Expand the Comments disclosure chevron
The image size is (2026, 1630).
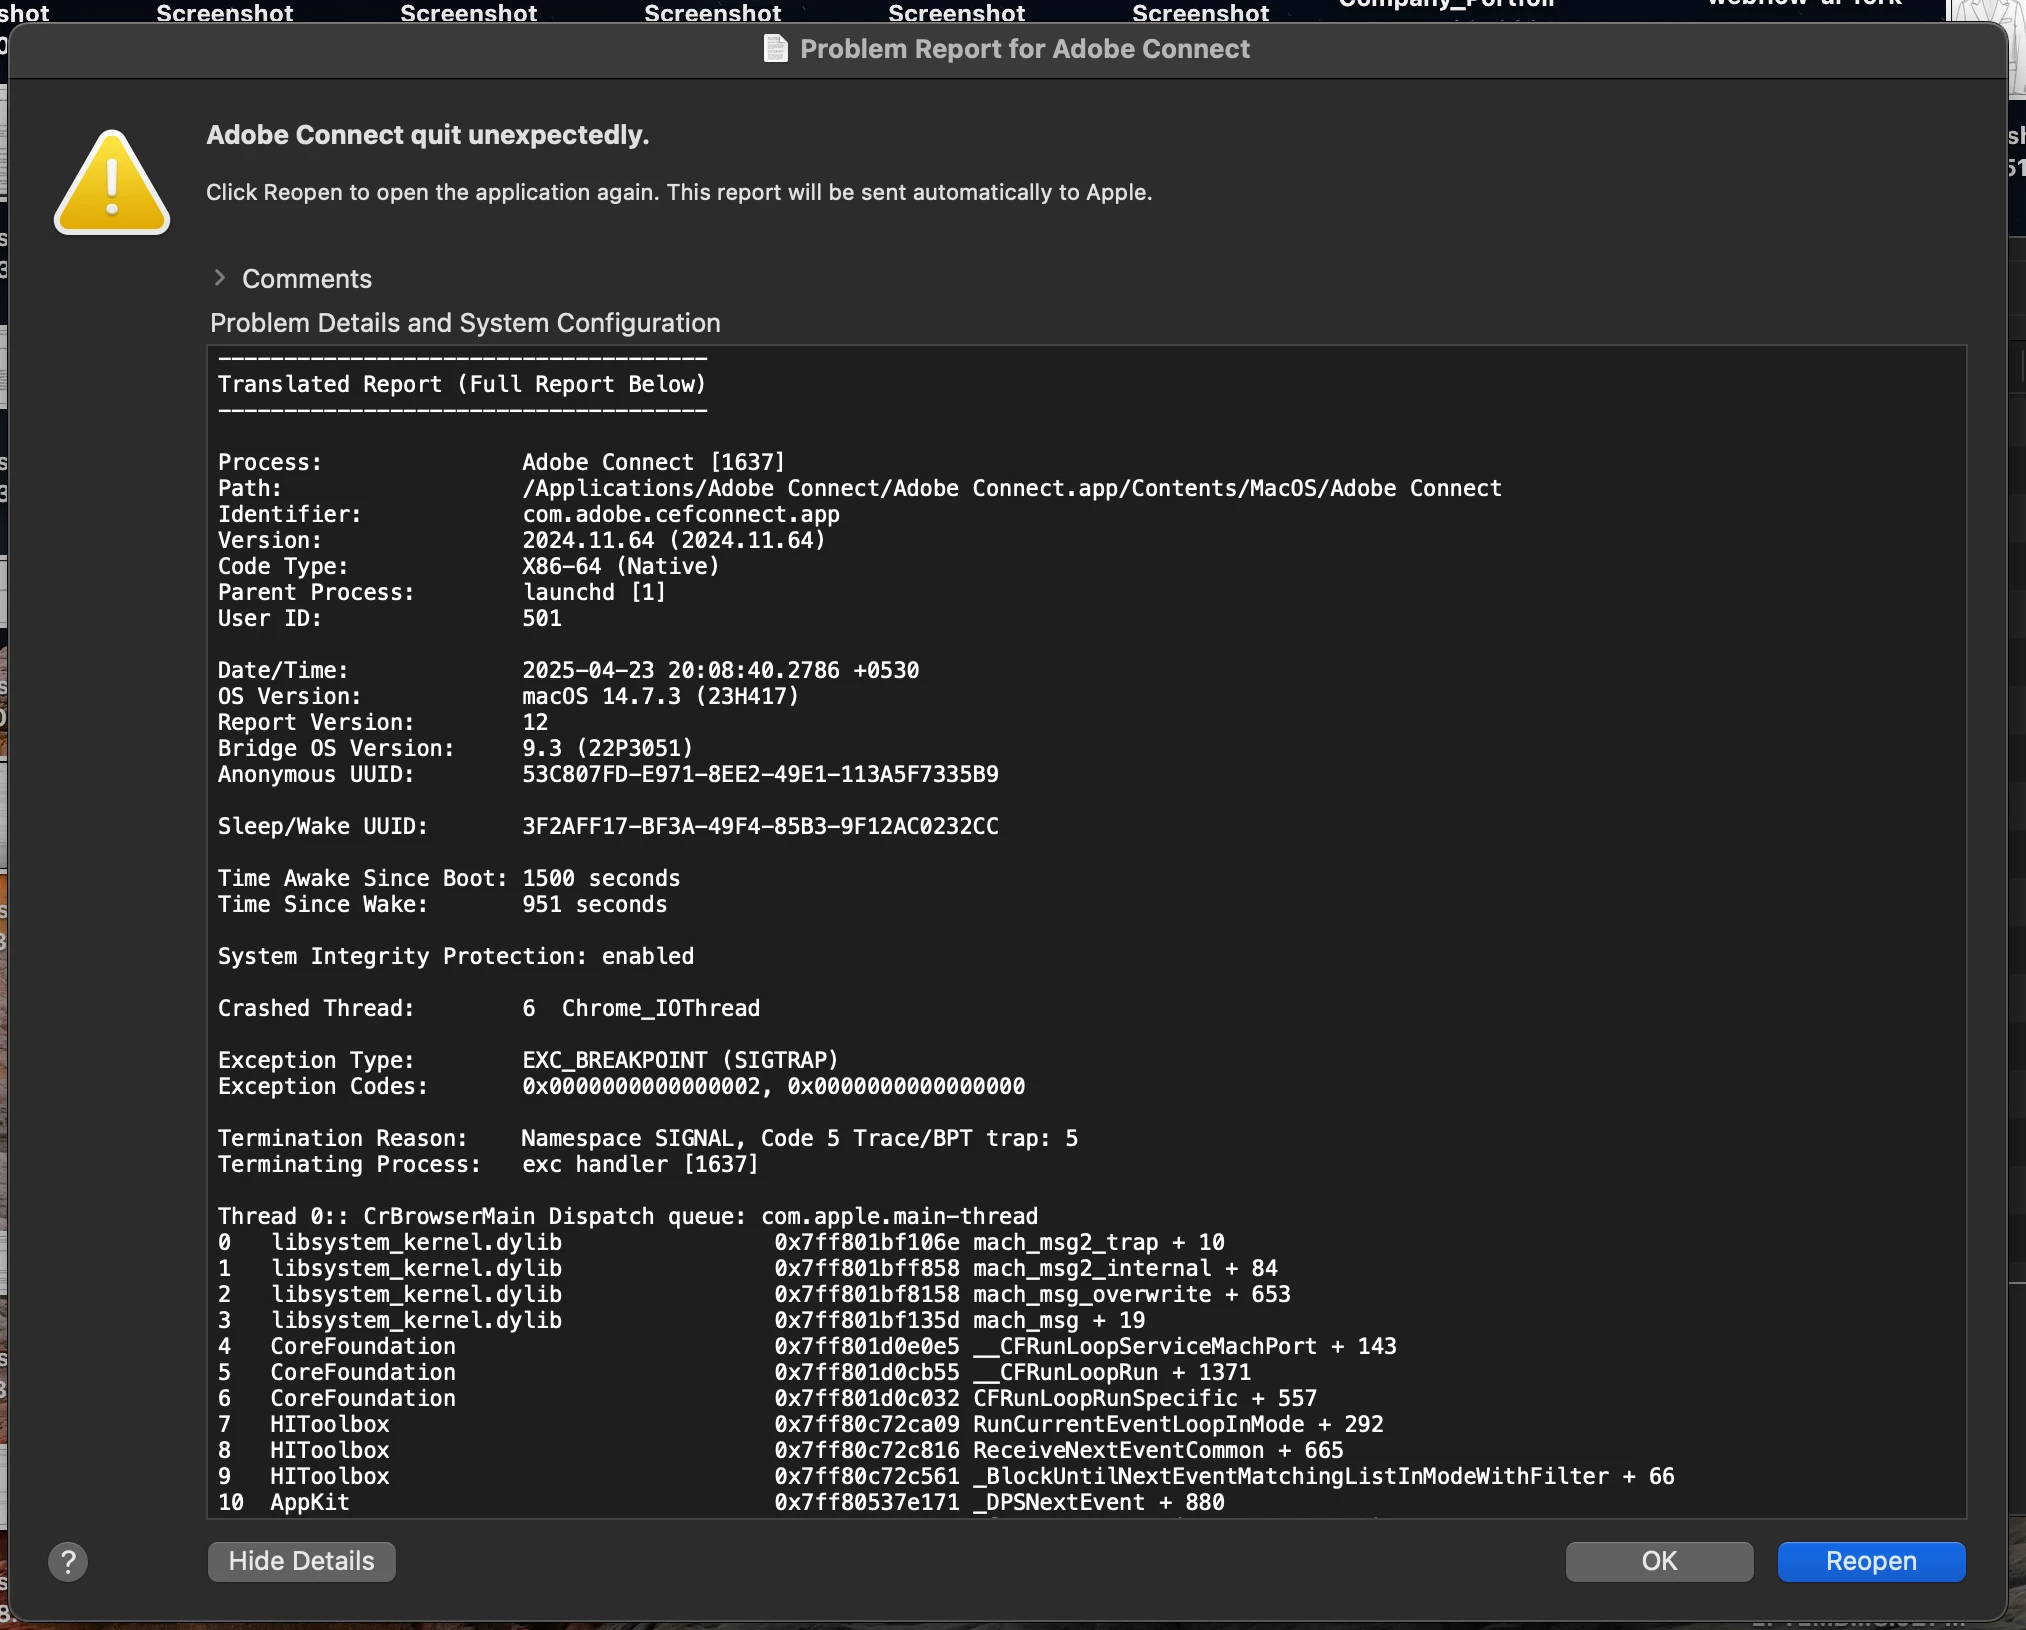[220, 278]
